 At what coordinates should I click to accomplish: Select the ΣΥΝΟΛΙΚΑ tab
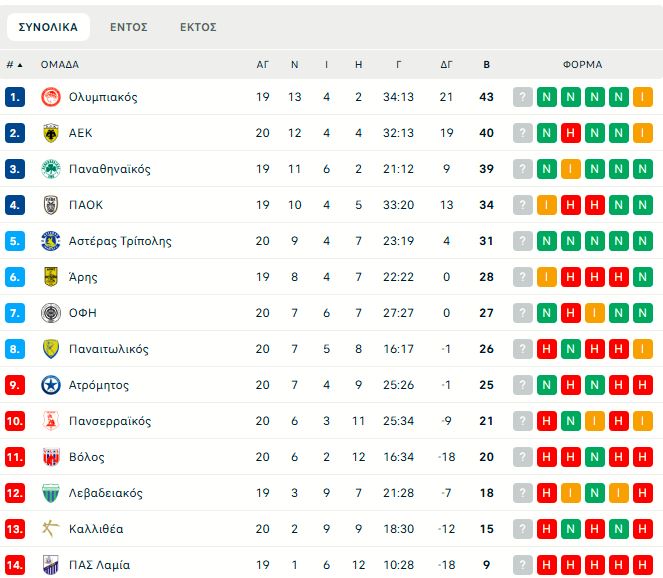(x=48, y=27)
